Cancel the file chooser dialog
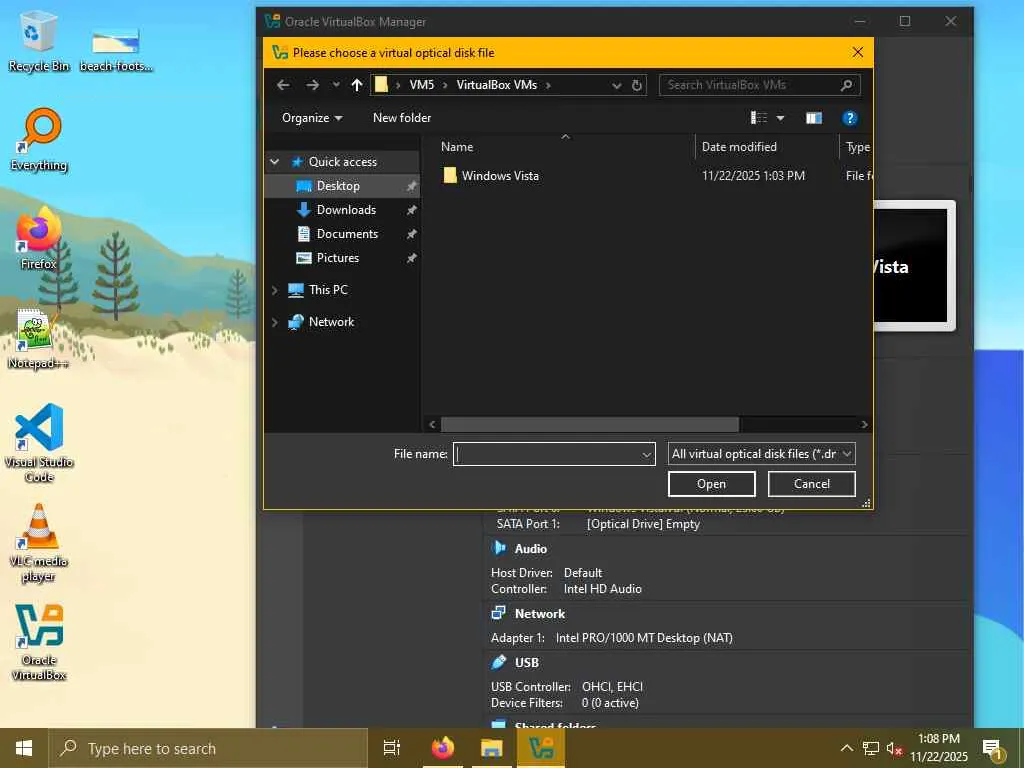The height and width of the screenshot is (768, 1024). (811, 484)
